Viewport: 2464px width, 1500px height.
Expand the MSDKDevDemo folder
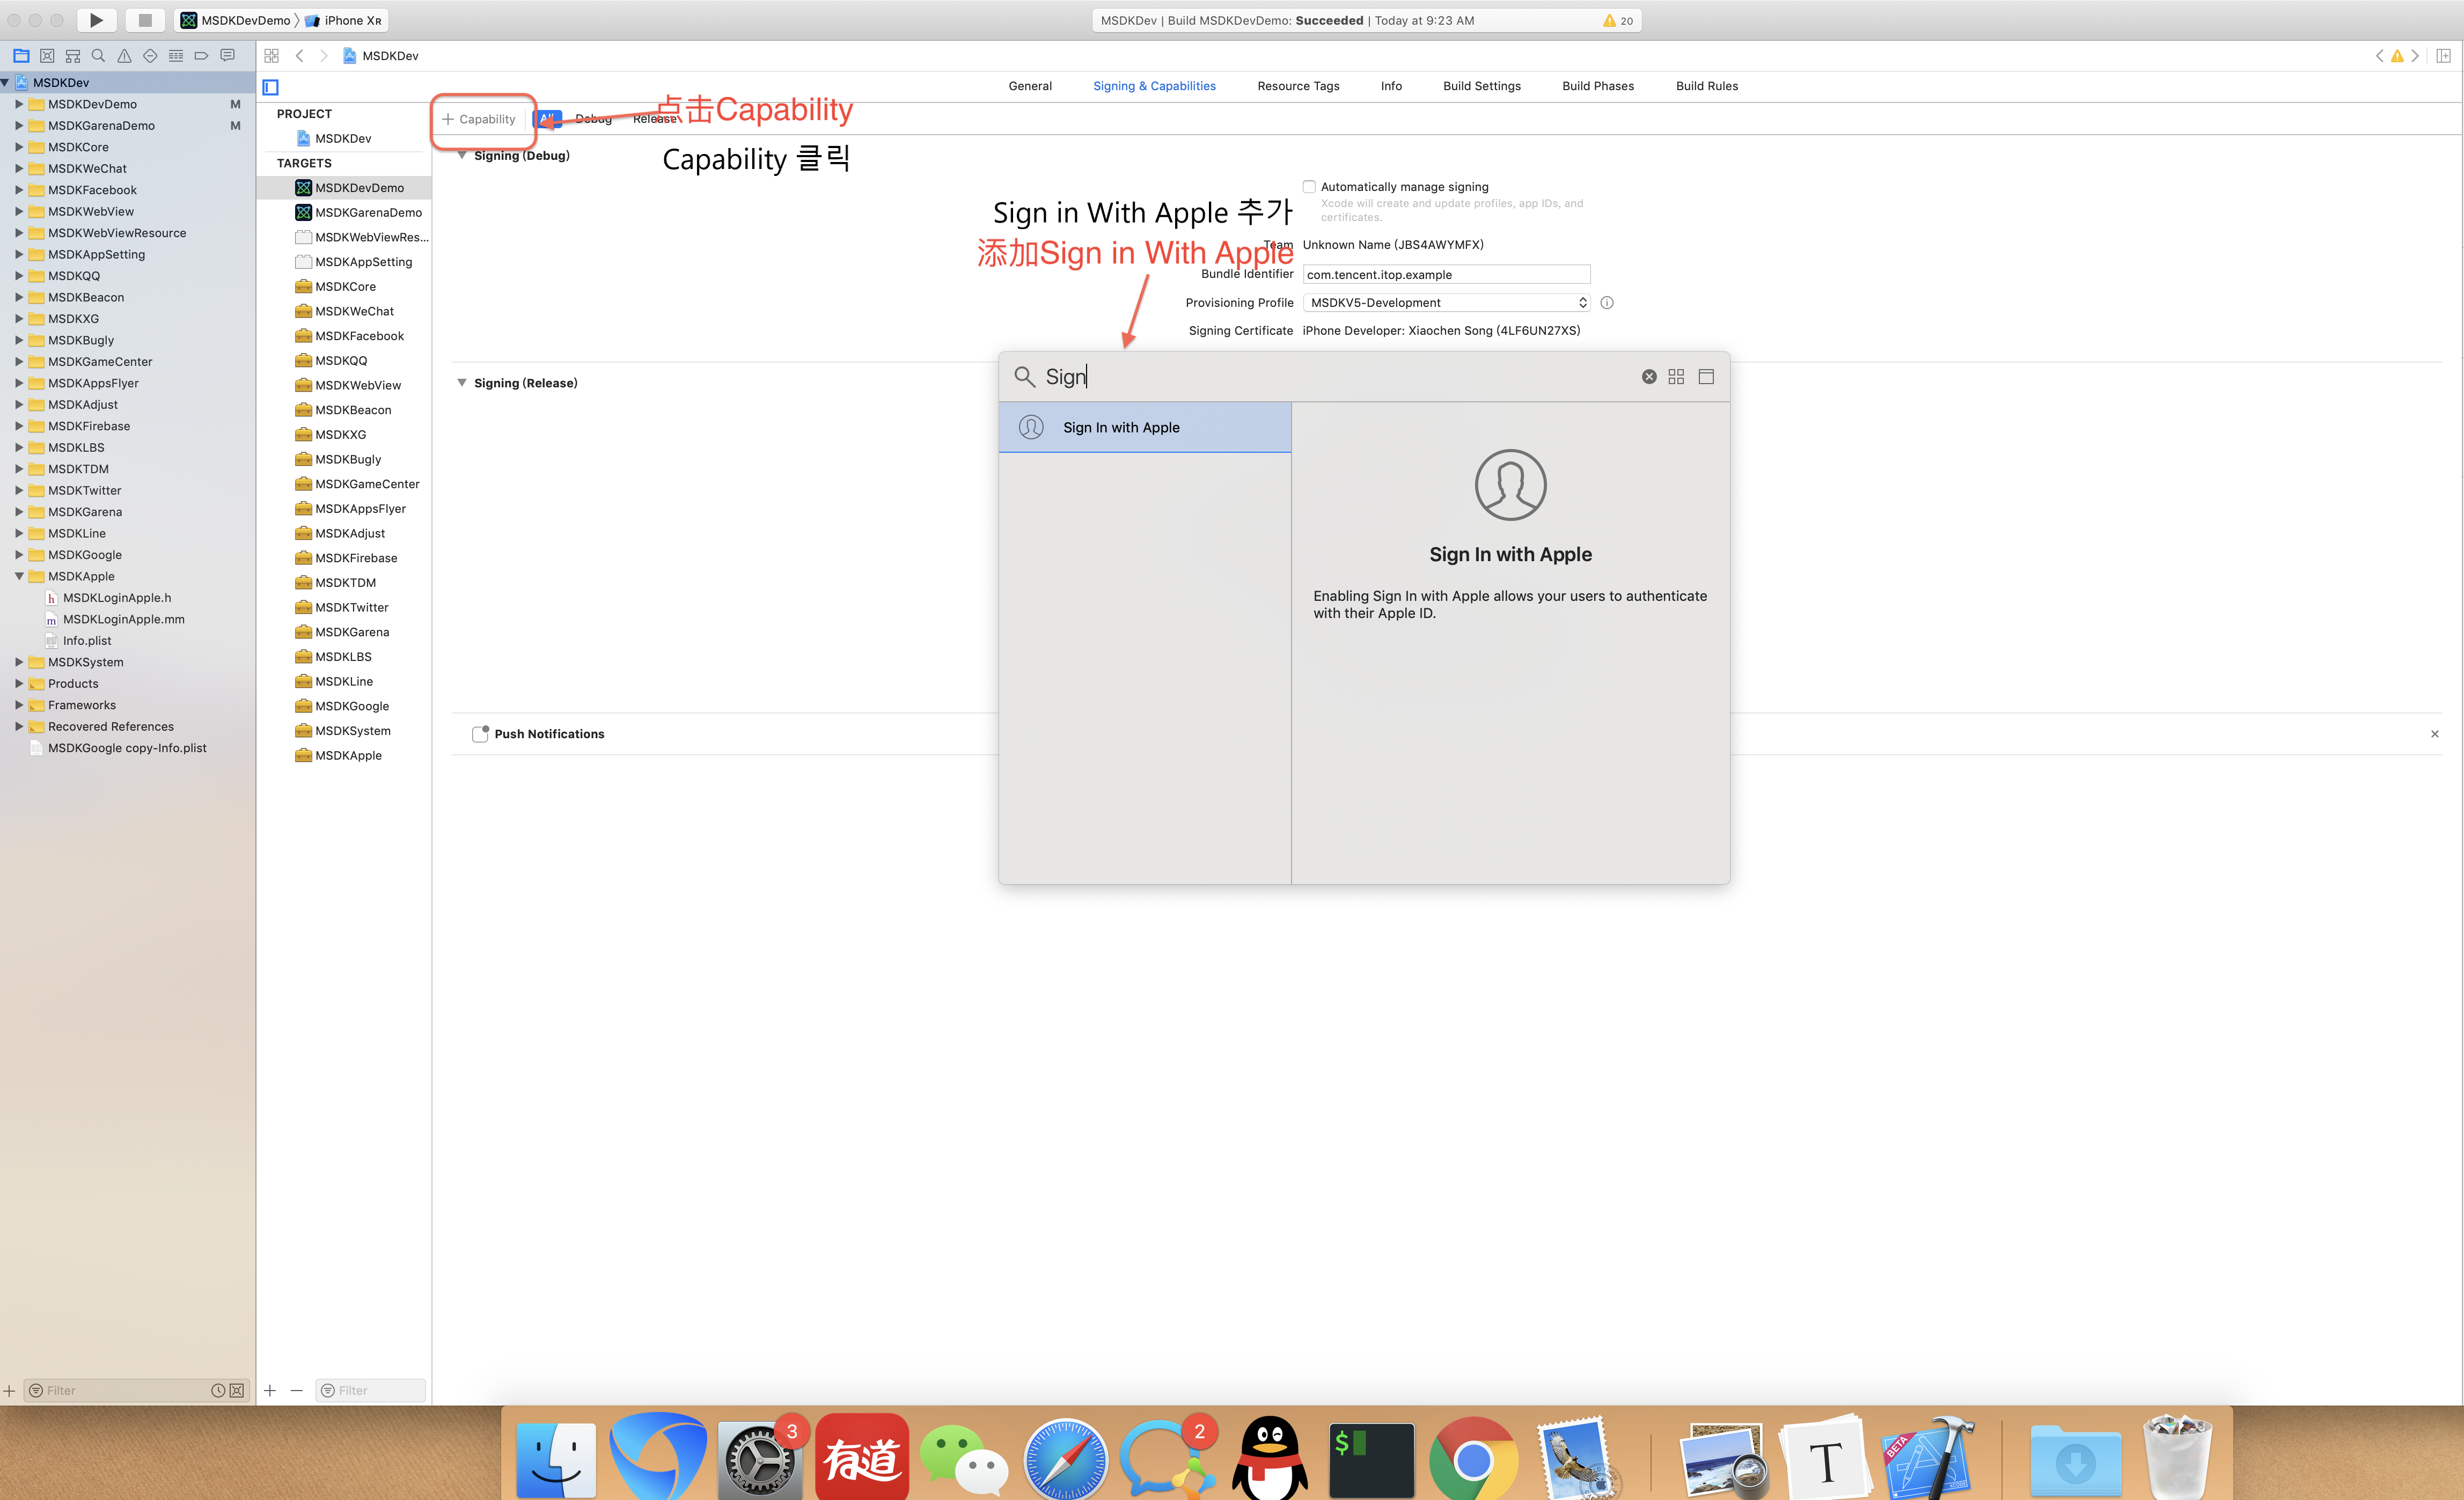(19, 104)
